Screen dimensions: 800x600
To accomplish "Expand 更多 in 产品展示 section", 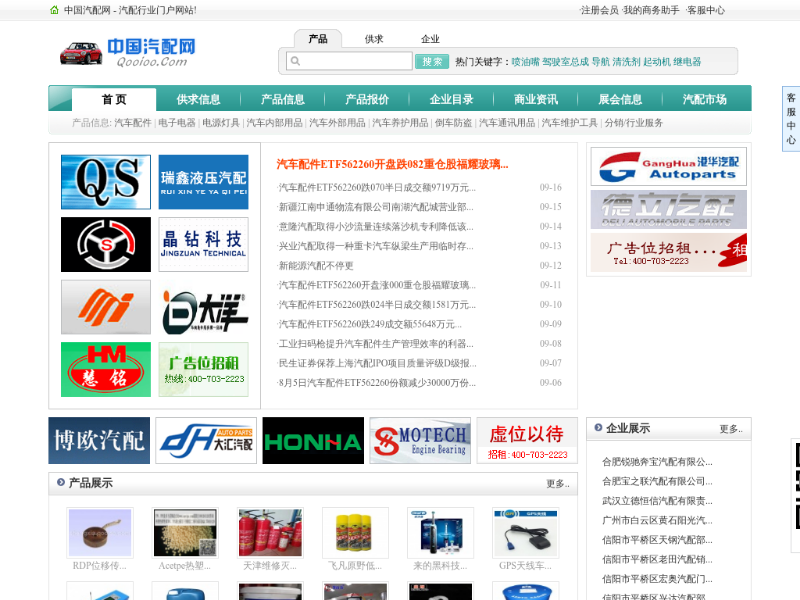I will [x=557, y=484].
